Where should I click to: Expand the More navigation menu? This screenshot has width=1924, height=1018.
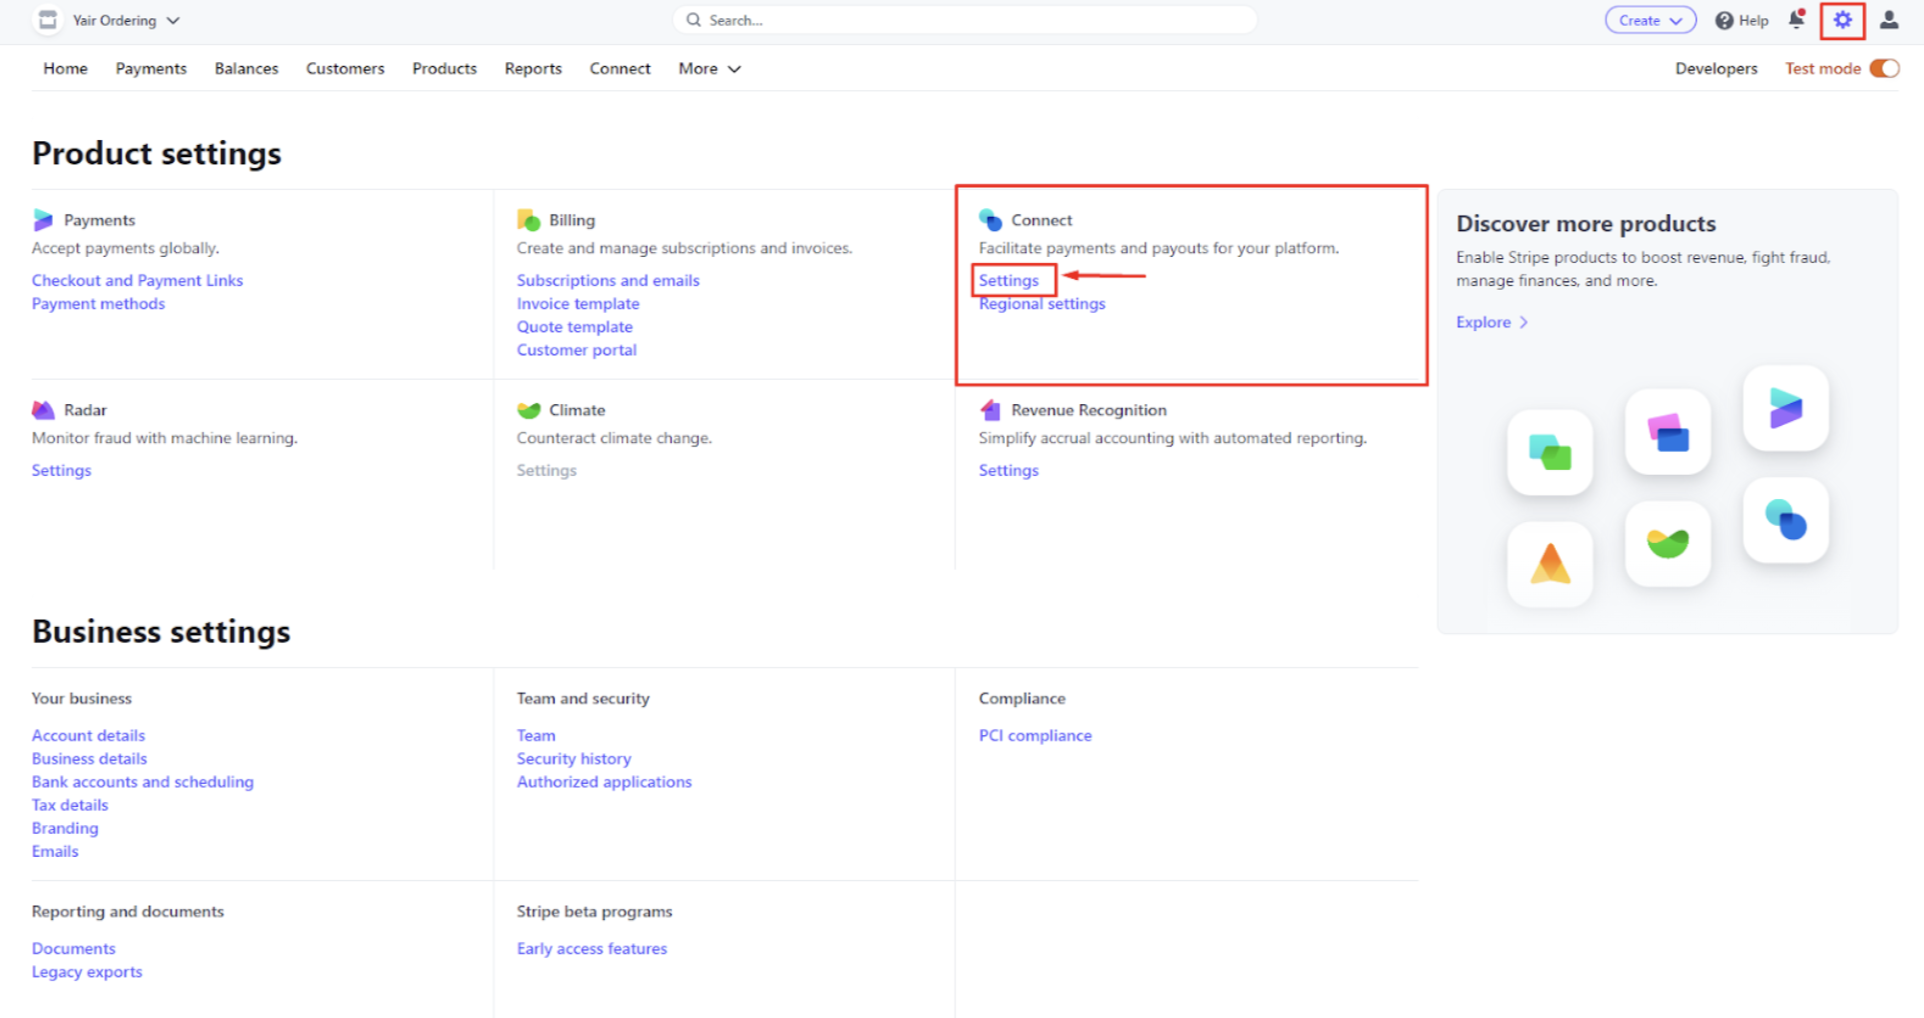tap(709, 69)
